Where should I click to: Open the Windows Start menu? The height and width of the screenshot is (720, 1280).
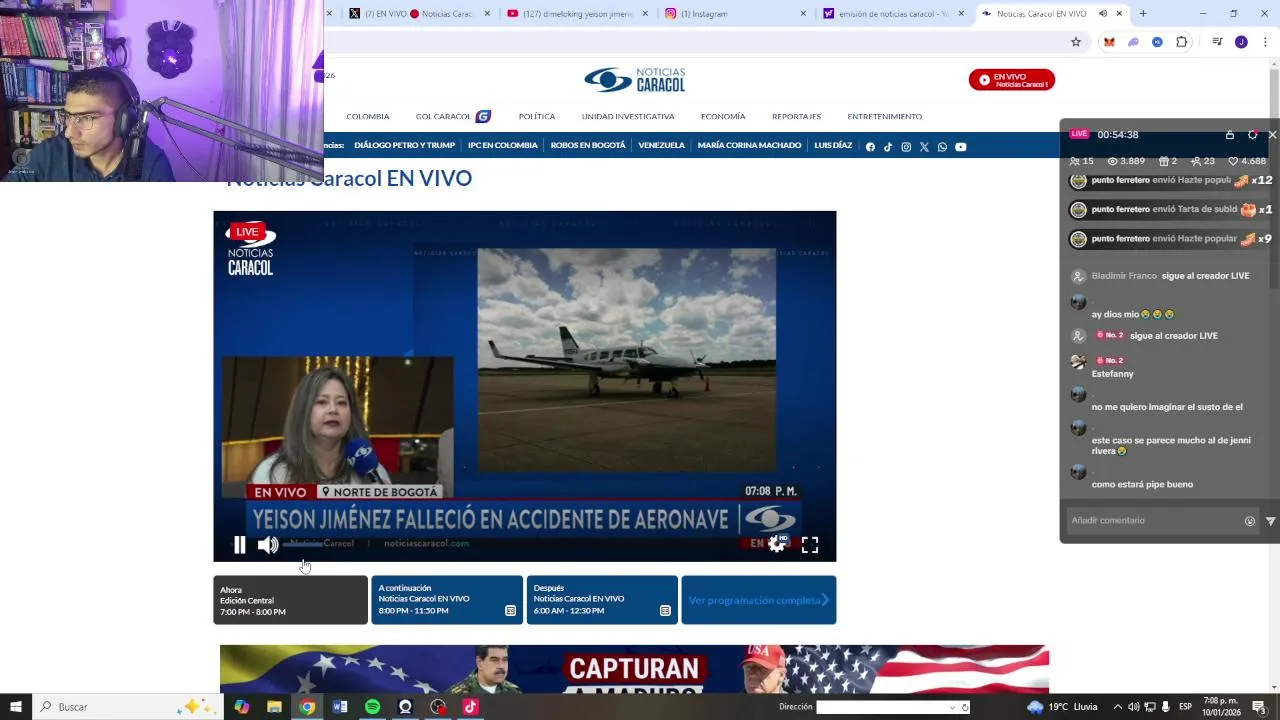16,707
